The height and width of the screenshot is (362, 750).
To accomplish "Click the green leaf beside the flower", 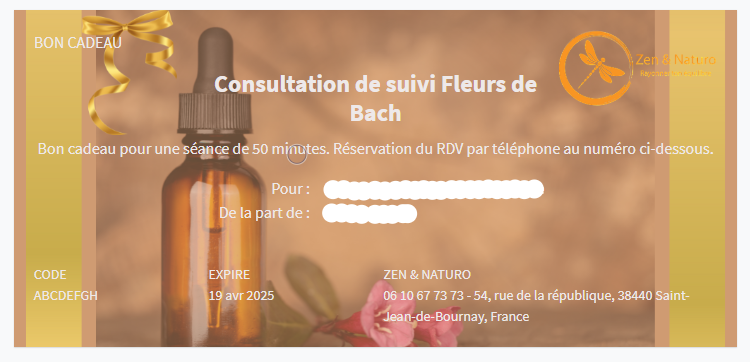I will point(312,286).
